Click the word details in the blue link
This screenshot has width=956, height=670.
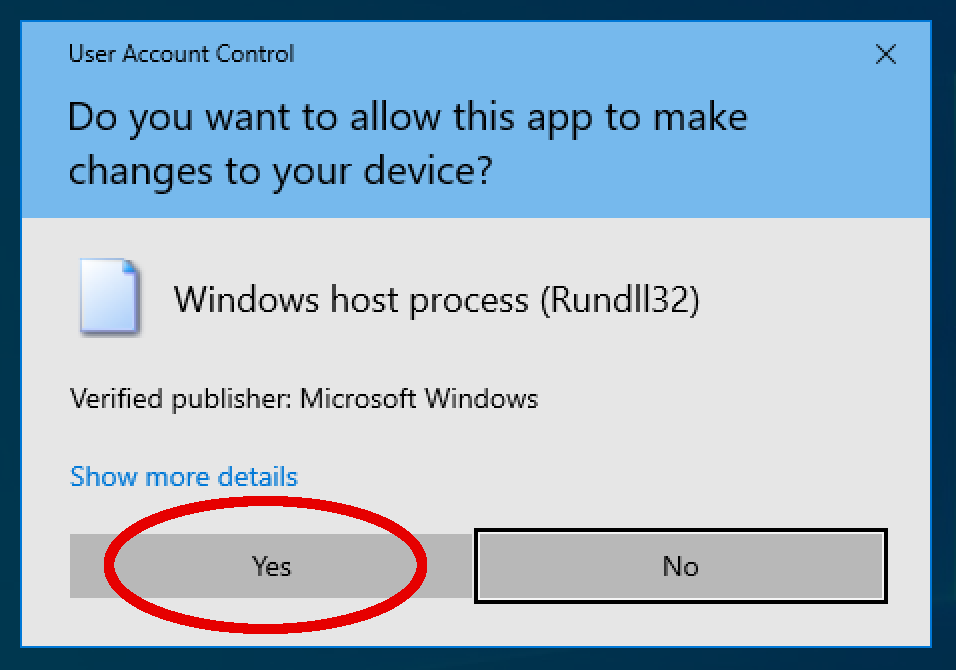click(257, 476)
